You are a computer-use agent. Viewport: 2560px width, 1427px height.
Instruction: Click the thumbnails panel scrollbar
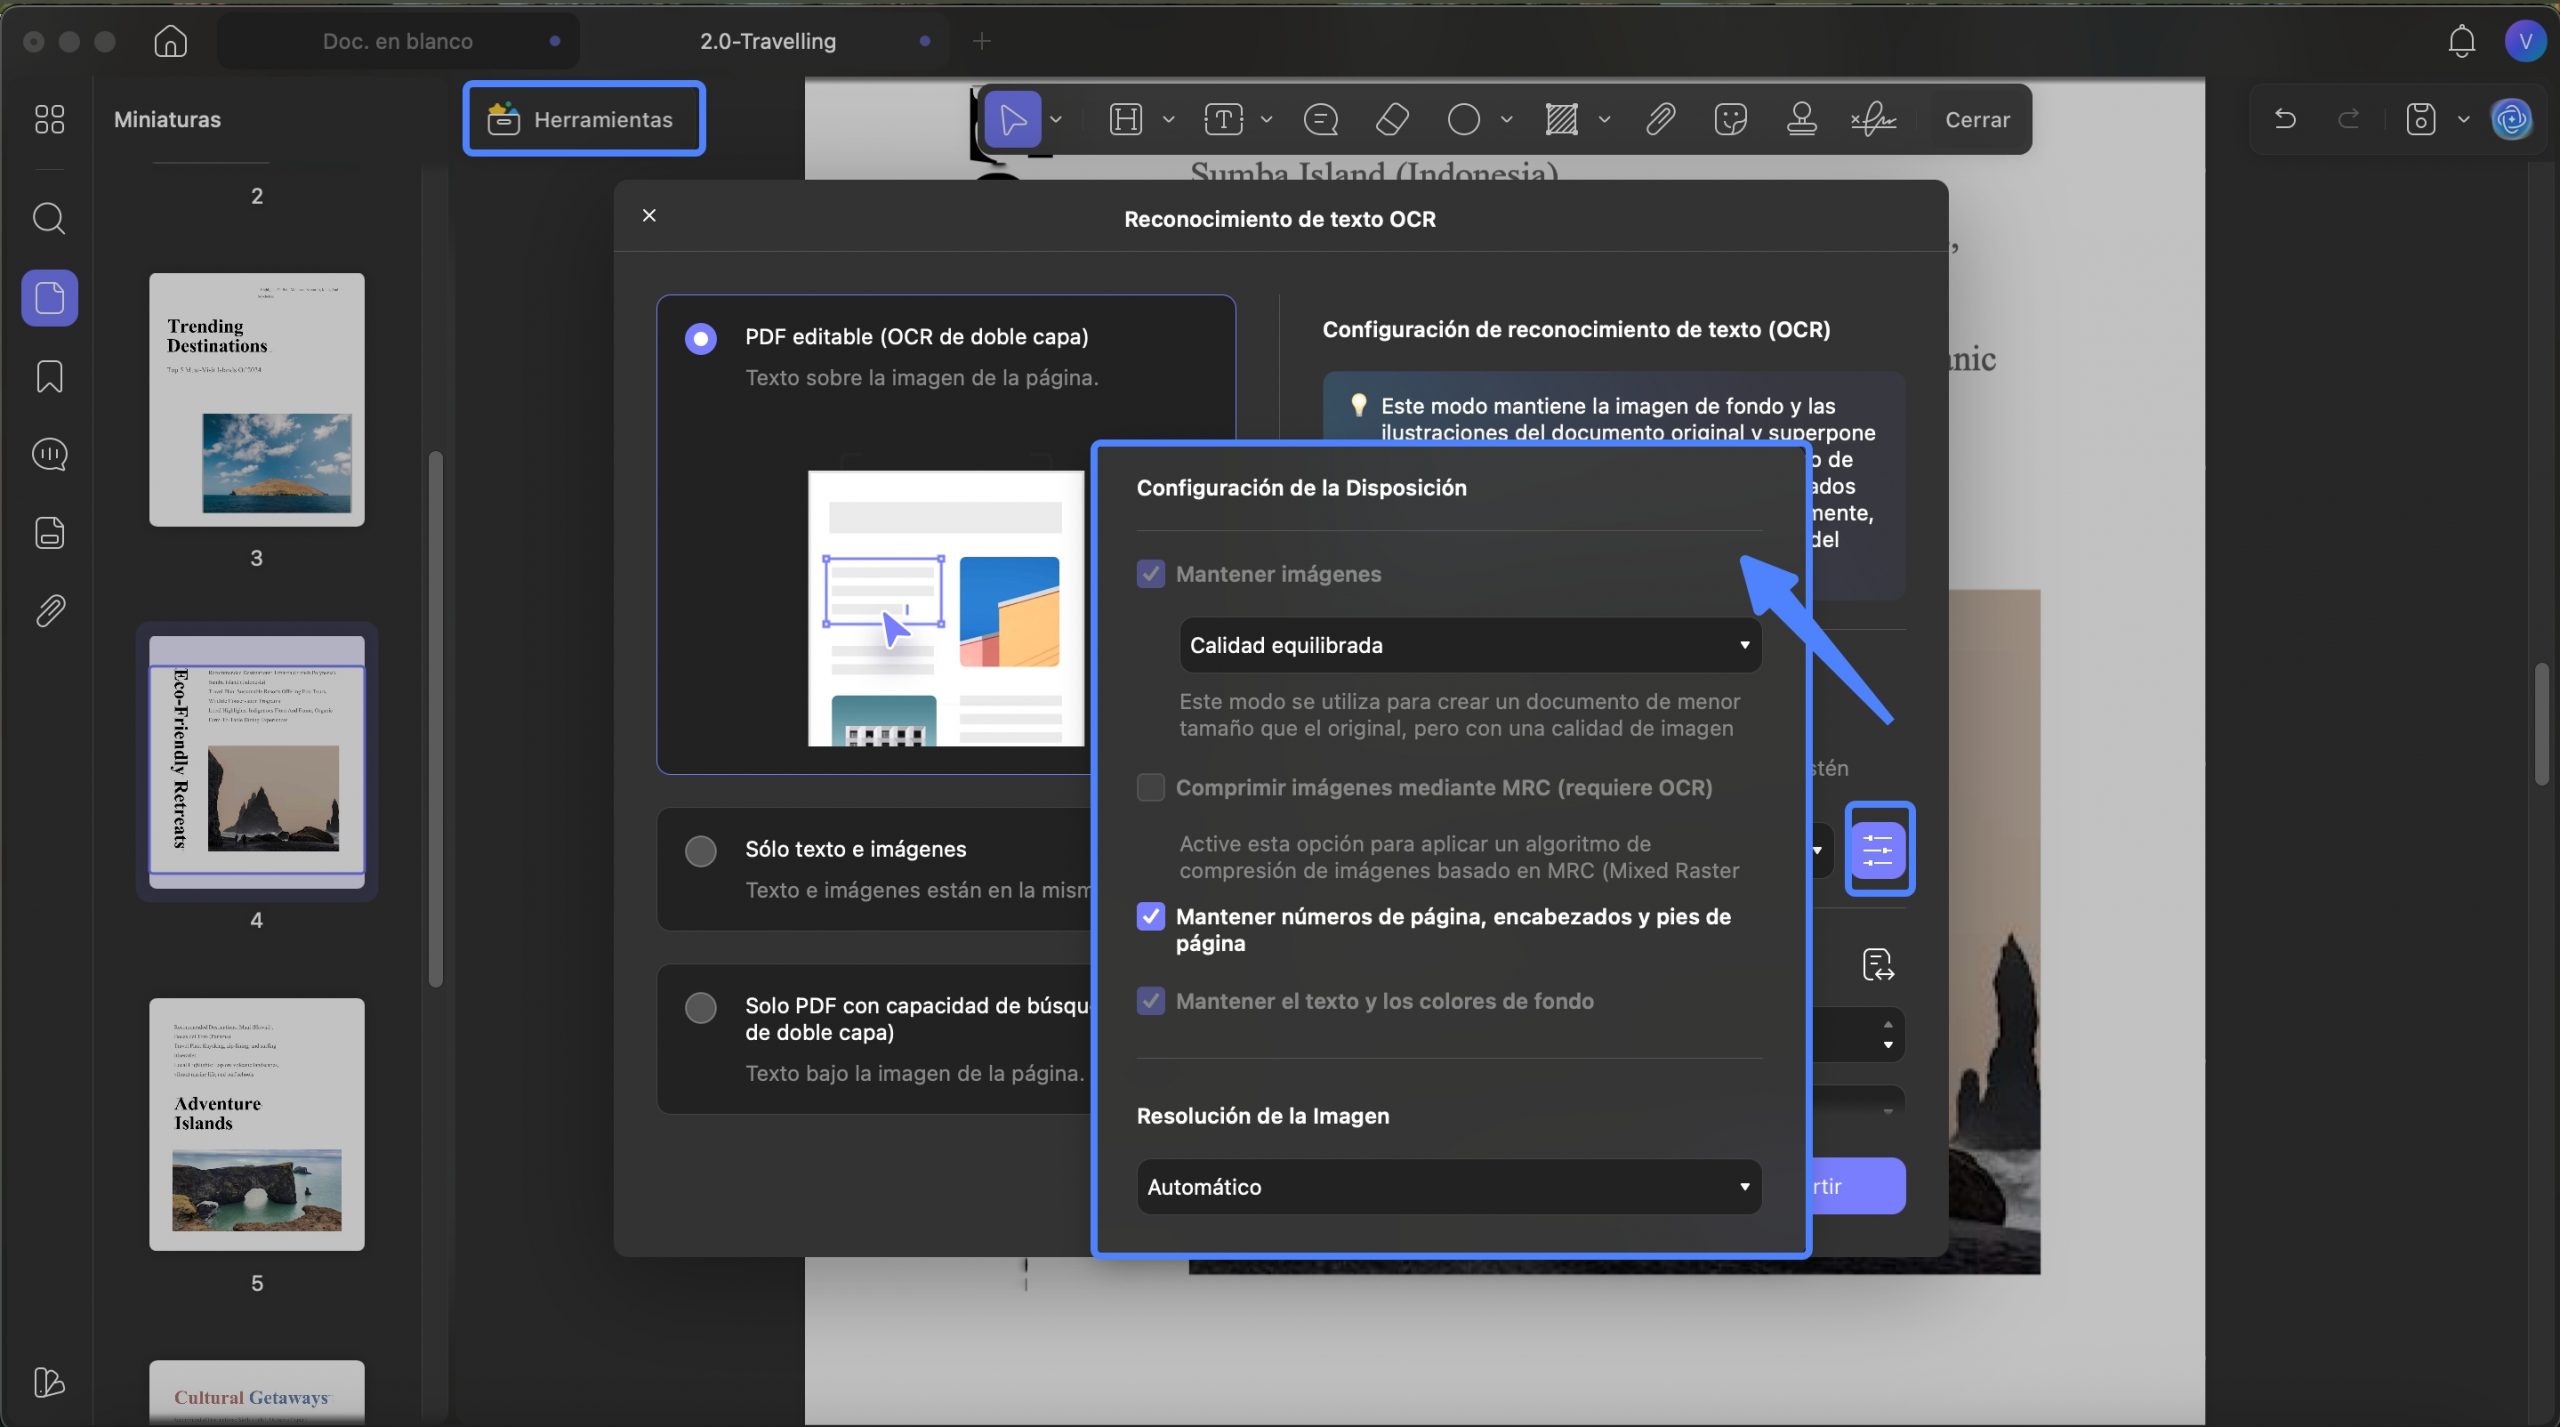click(435, 719)
